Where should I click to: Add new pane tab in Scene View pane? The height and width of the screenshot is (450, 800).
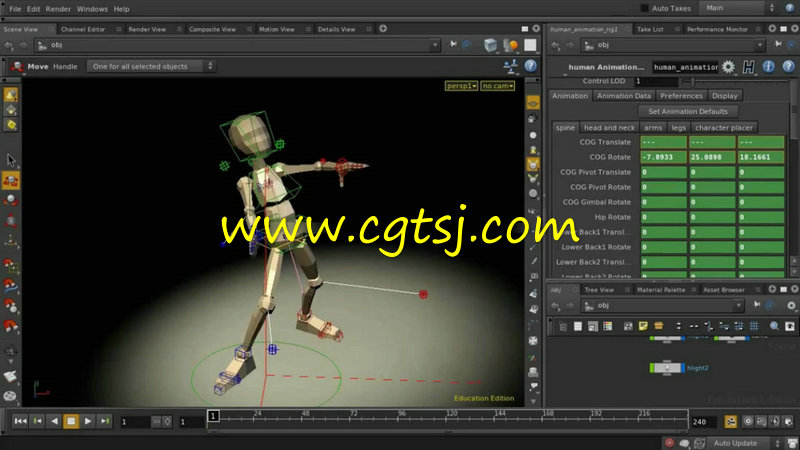tap(383, 29)
